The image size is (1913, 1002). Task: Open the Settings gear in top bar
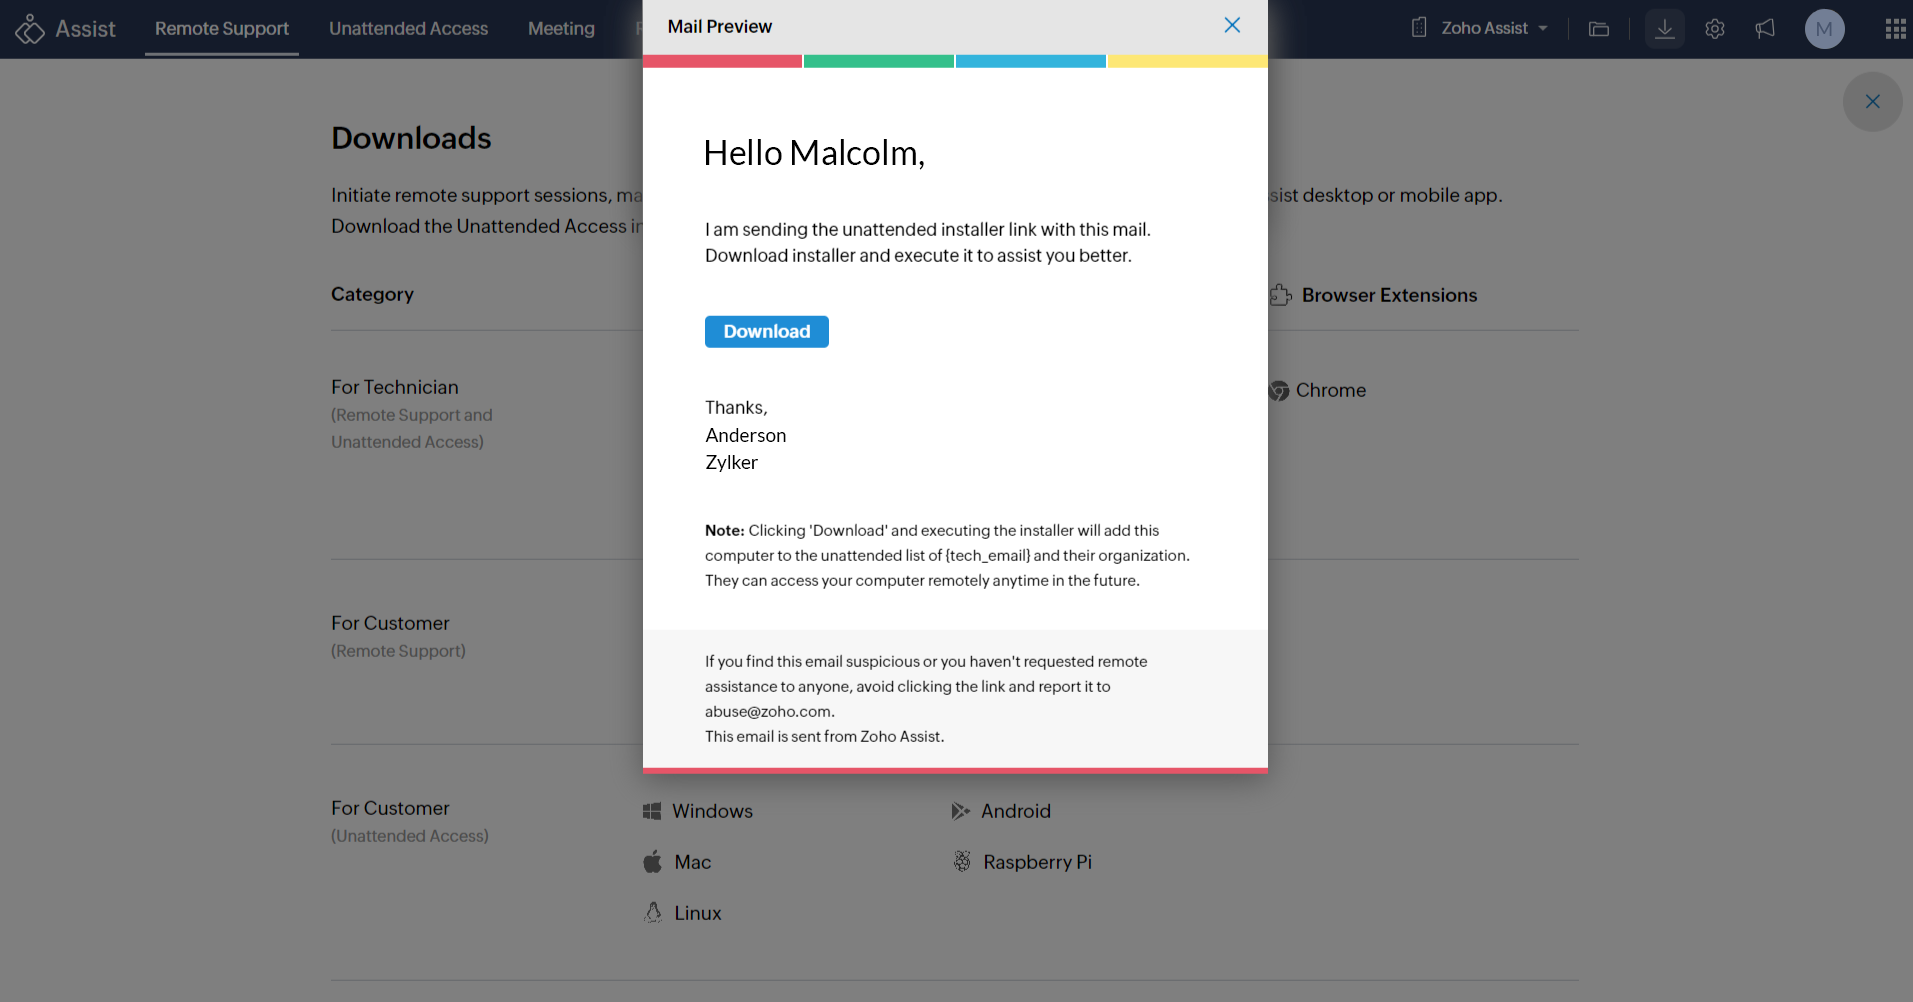[1715, 29]
